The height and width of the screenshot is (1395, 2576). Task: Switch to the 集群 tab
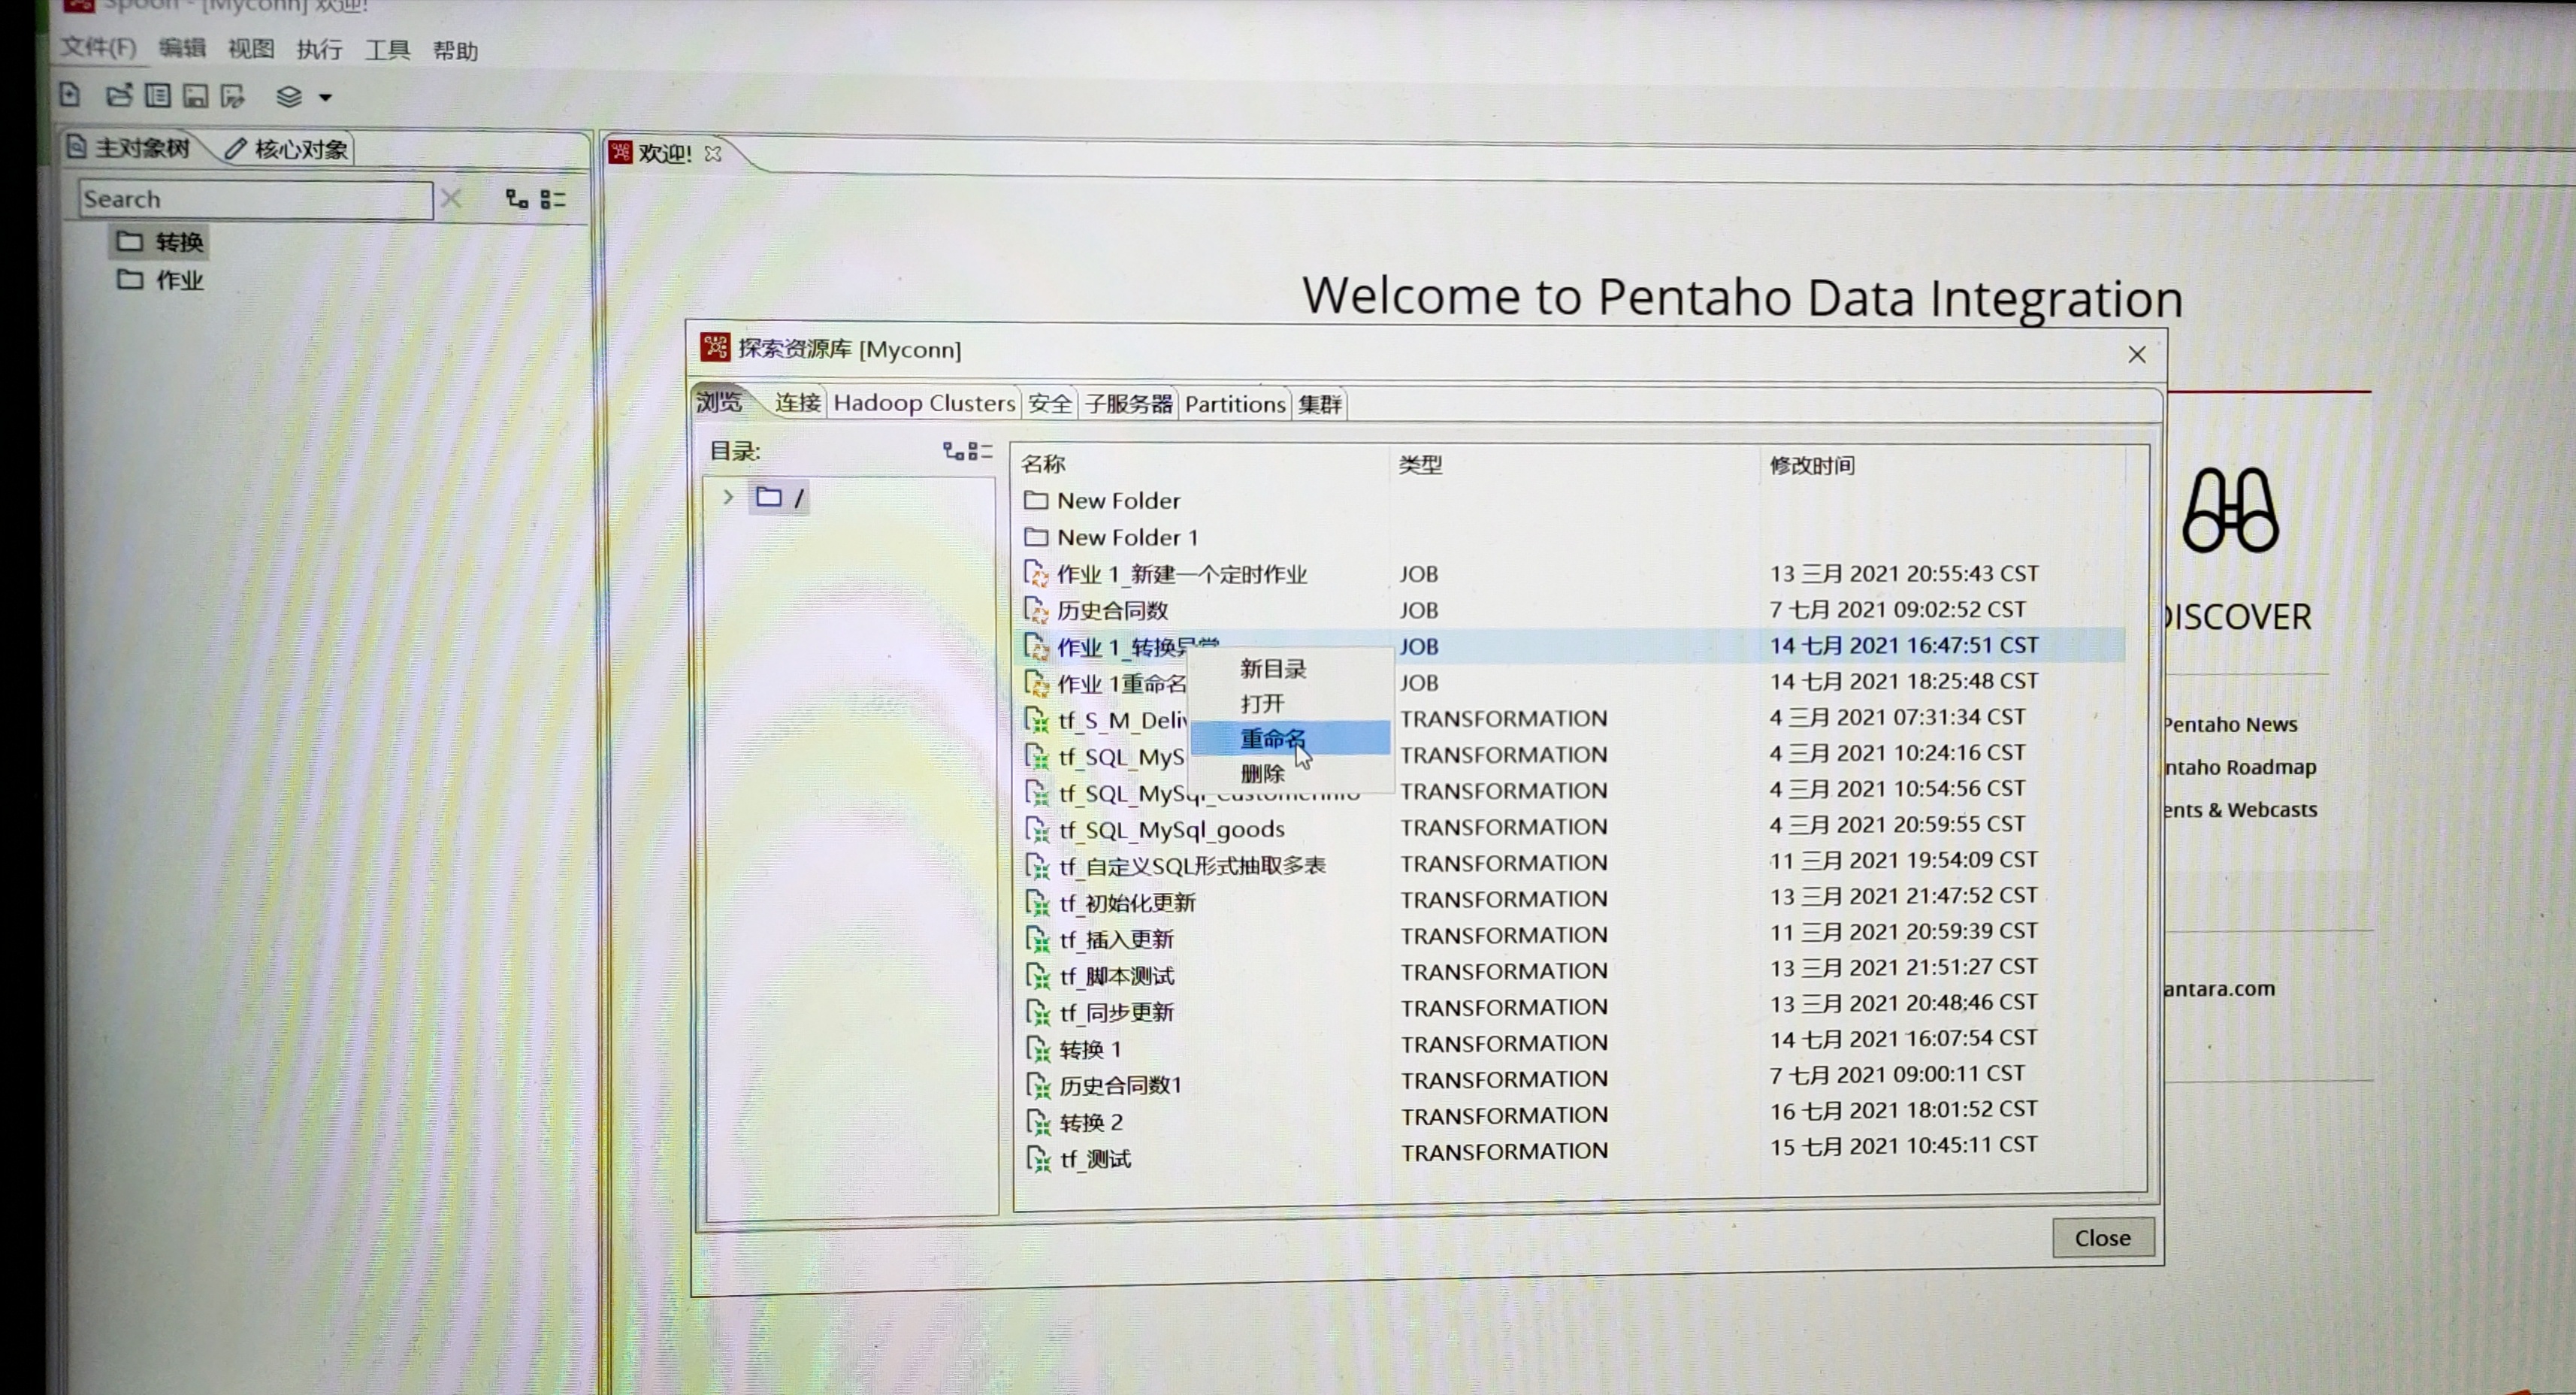1320,405
